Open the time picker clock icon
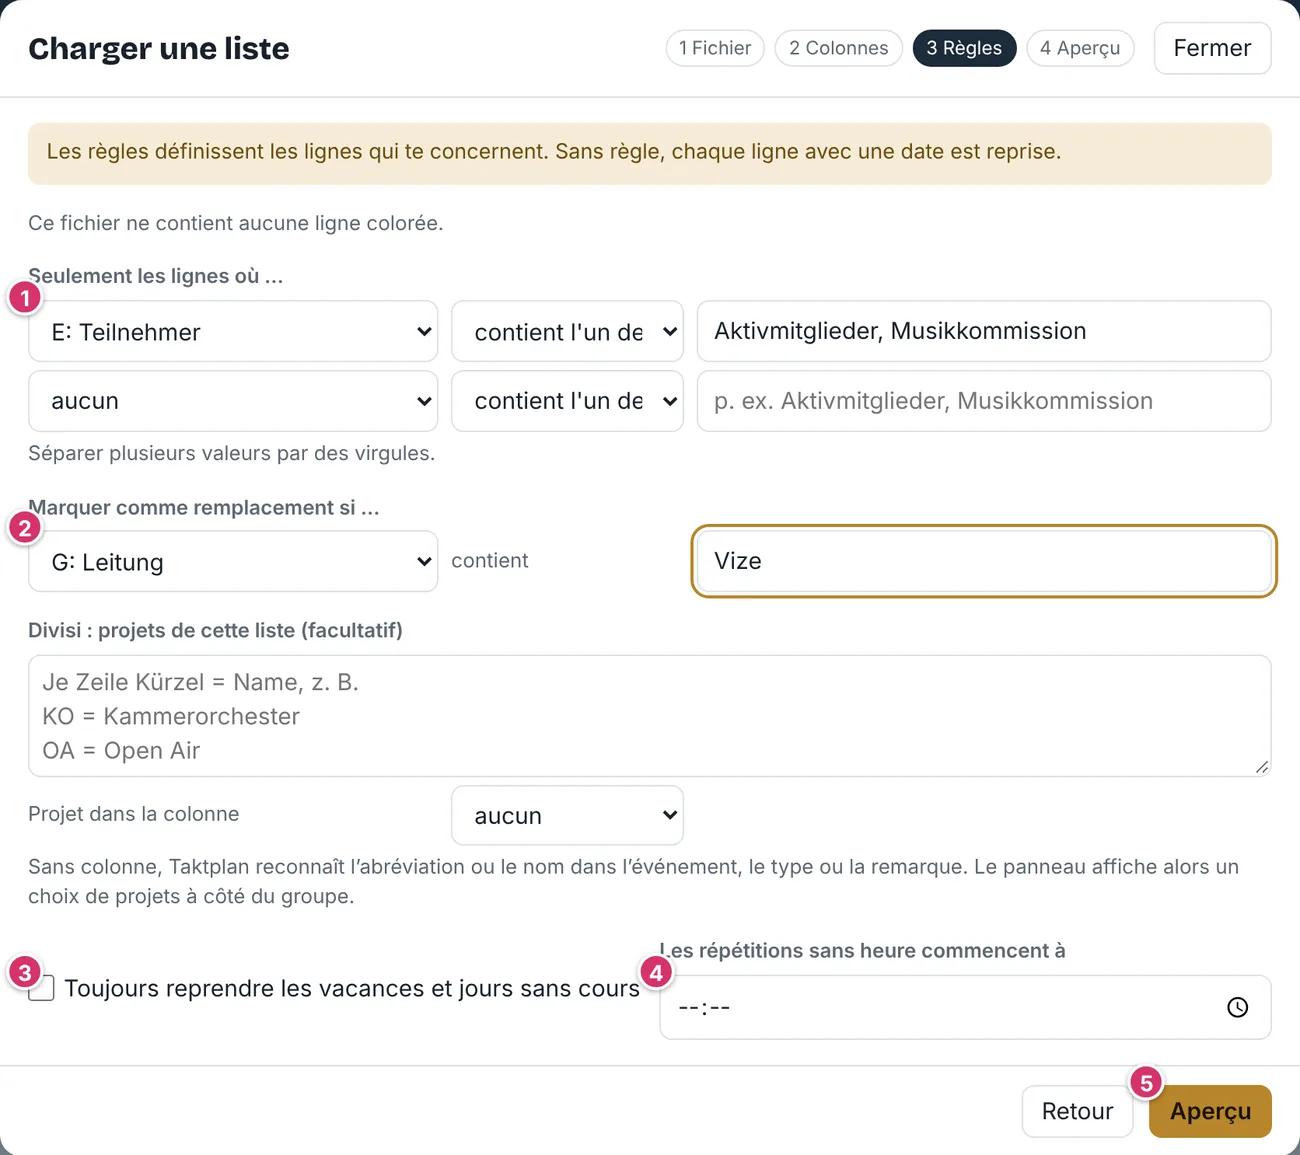The image size is (1300, 1155). (x=1237, y=1007)
